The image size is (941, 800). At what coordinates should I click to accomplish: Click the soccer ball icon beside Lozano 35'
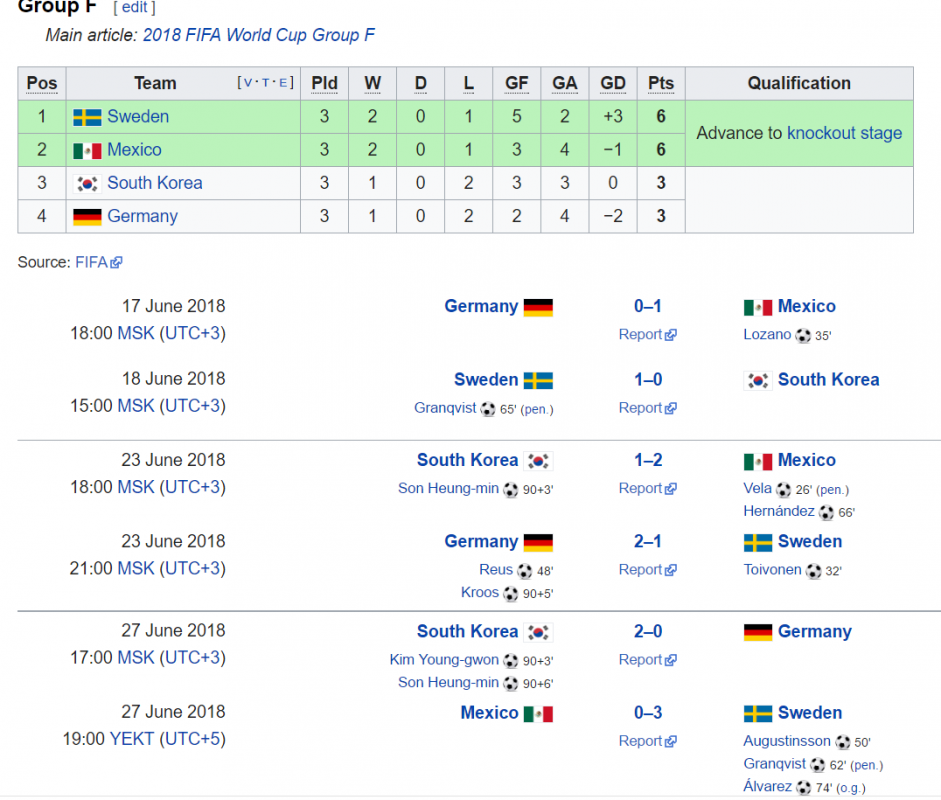pyautogui.click(x=803, y=335)
